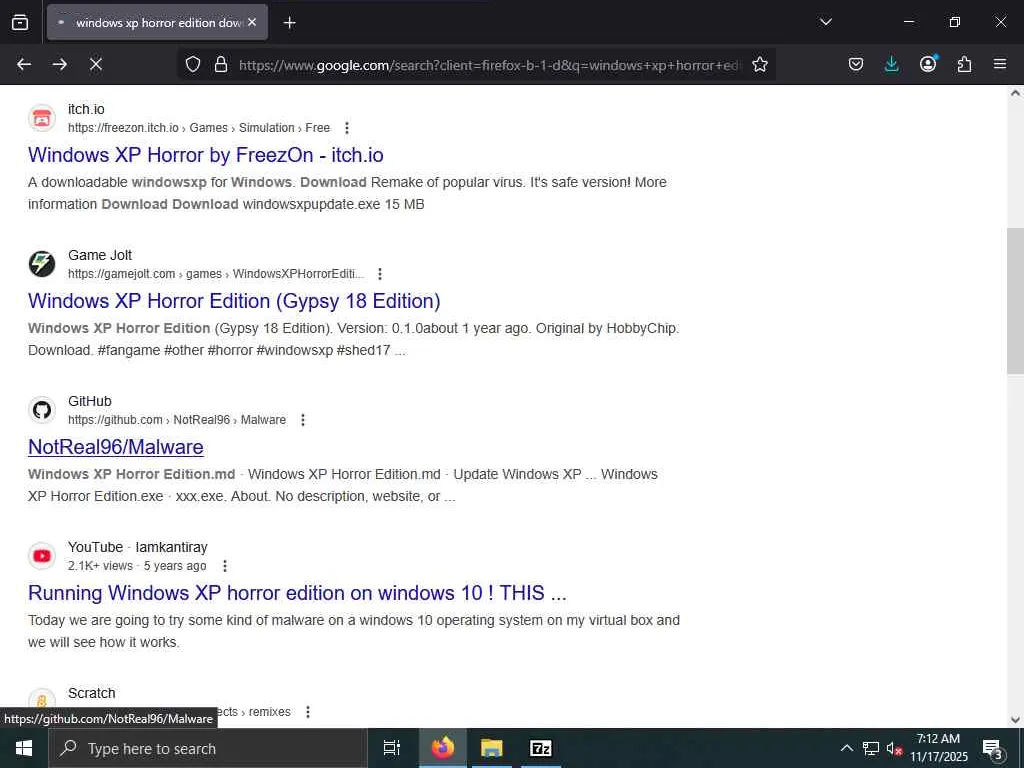Viewport: 1024px width, 768px height.
Task: Click the Scratch site name text
Action: coord(91,693)
